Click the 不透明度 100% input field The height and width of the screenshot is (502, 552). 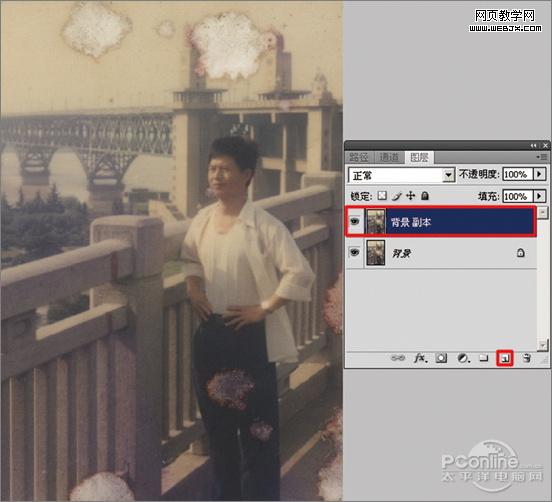coord(518,174)
